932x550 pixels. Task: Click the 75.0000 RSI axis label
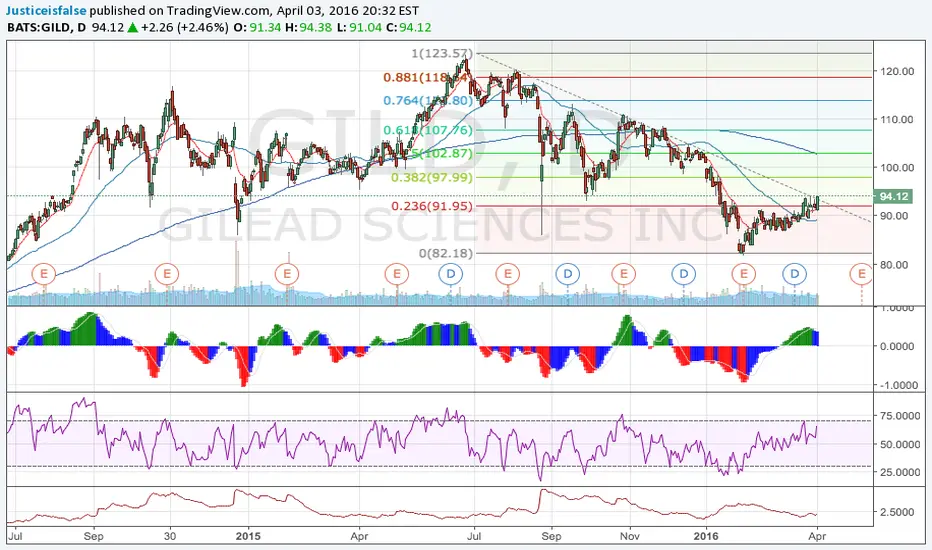pyautogui.click(x=900, y=416)
